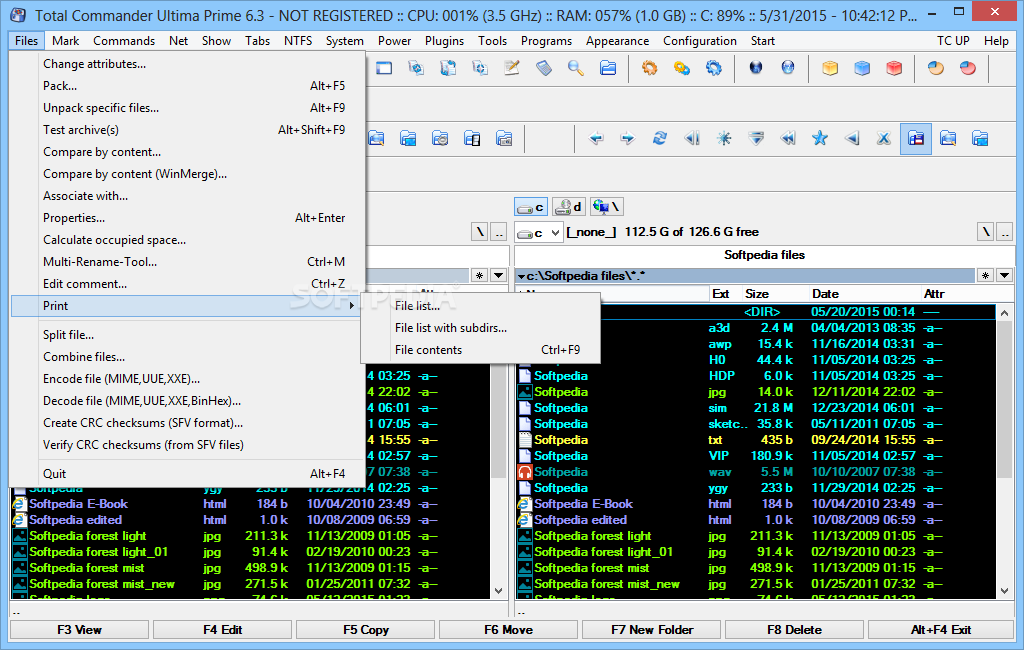Sort right panel by Ext column header
Screen dimensions: 1024x650
pos(725,294)
